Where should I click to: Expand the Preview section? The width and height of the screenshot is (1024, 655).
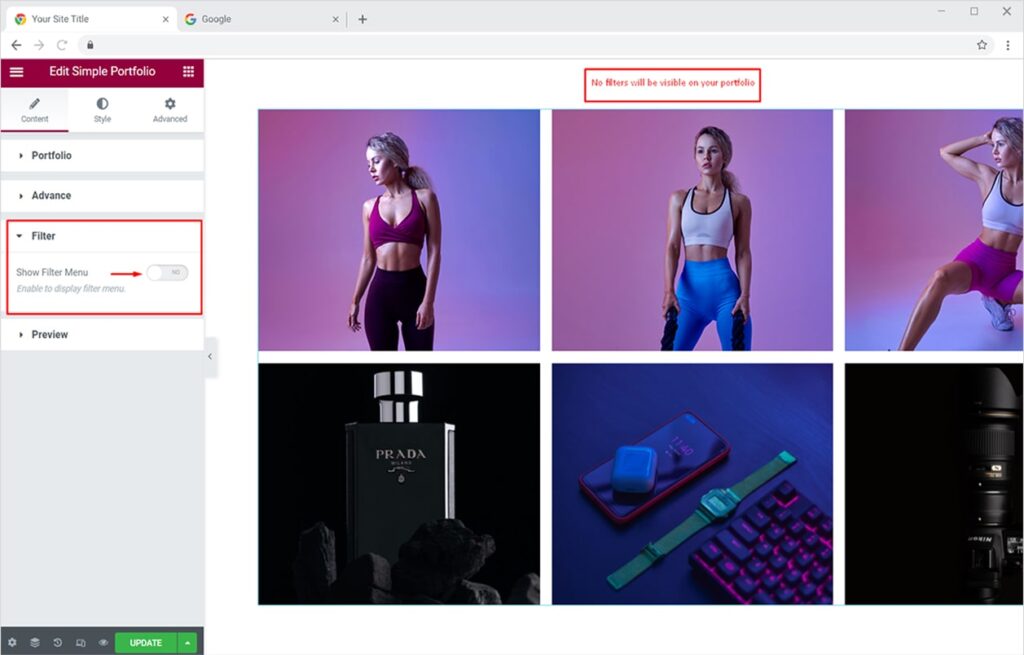click(x=49, y=335)
